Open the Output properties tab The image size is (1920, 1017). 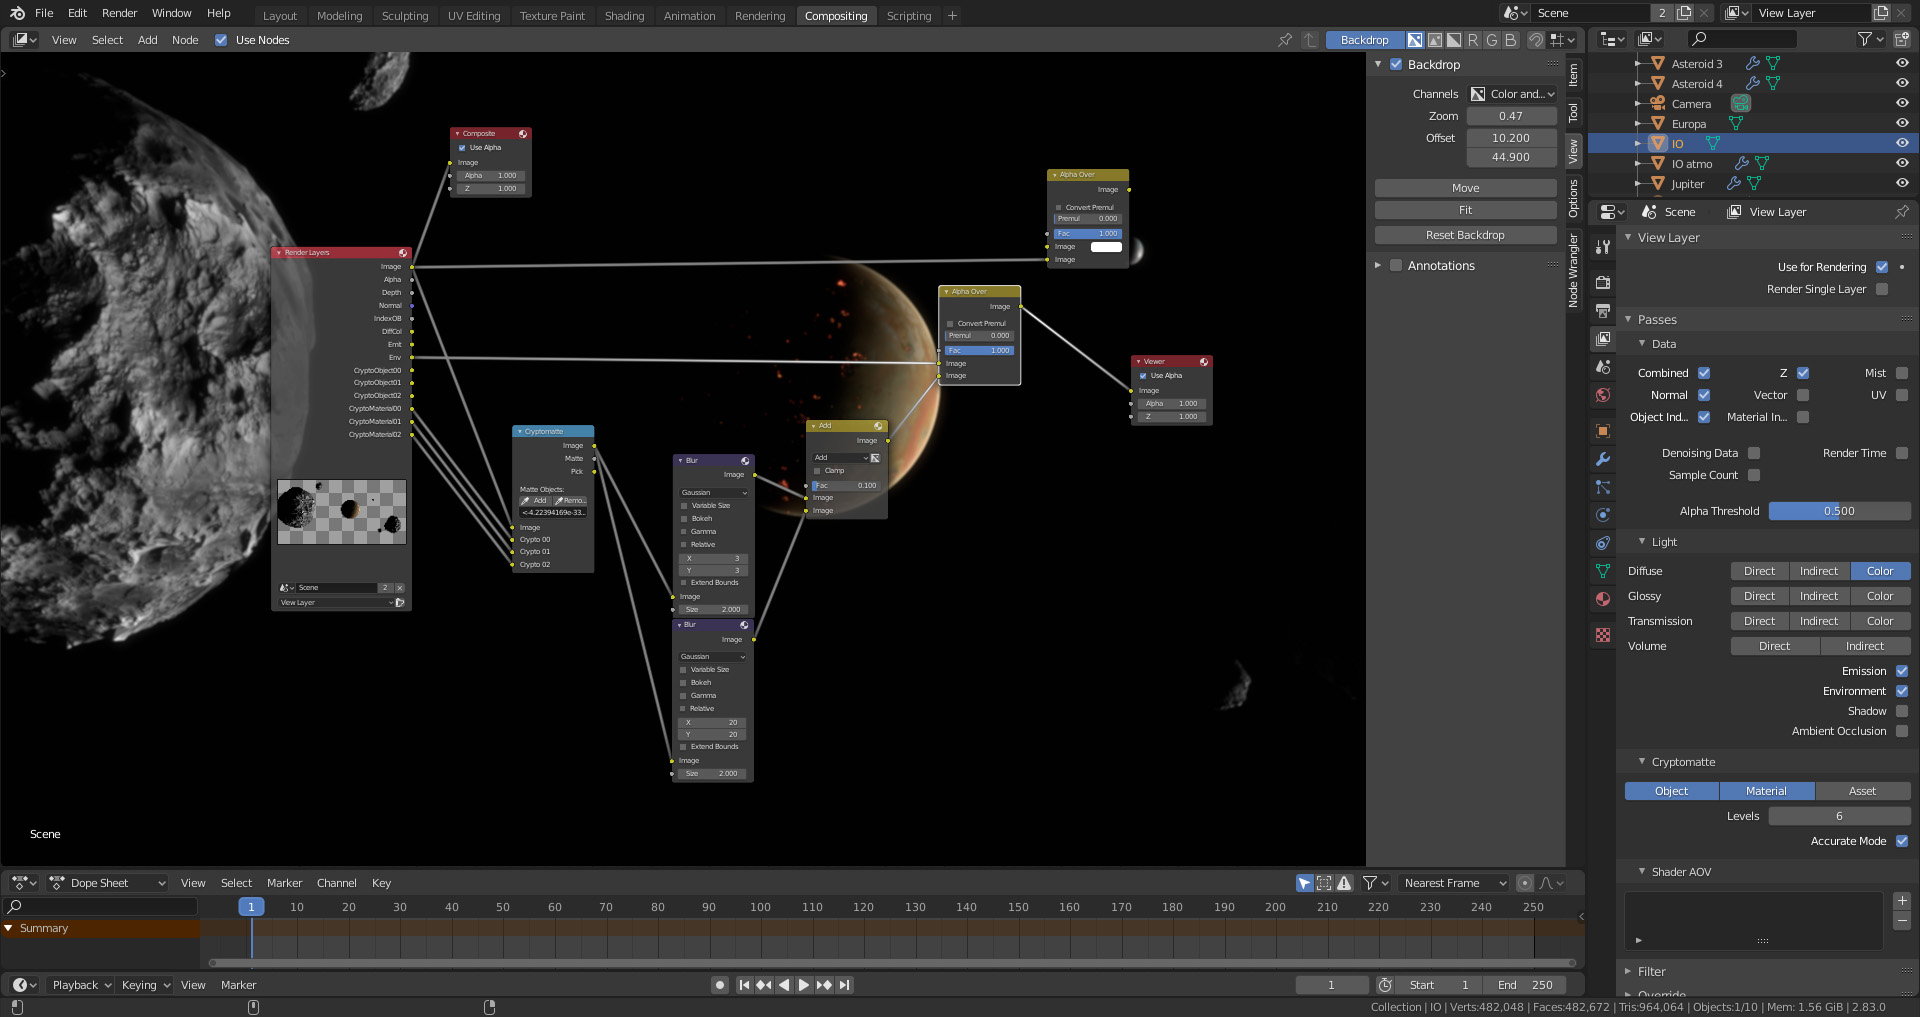tap(1603, 311)
